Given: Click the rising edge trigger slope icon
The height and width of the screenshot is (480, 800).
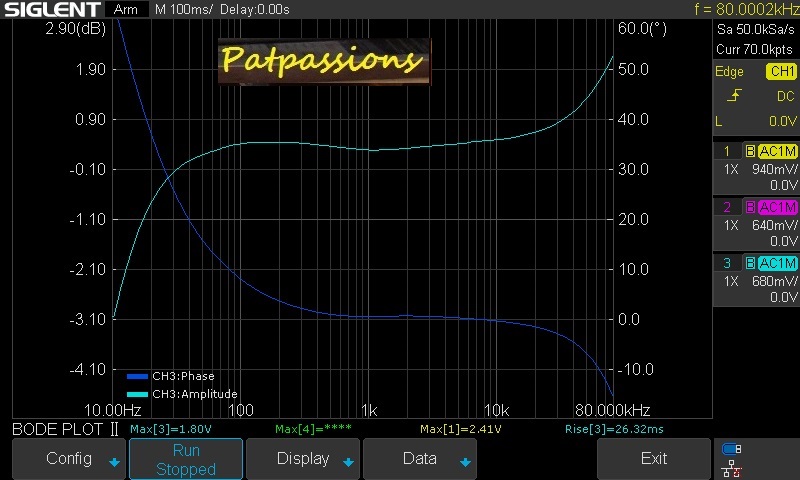Looking at the screenshot, I should [734, 96].
